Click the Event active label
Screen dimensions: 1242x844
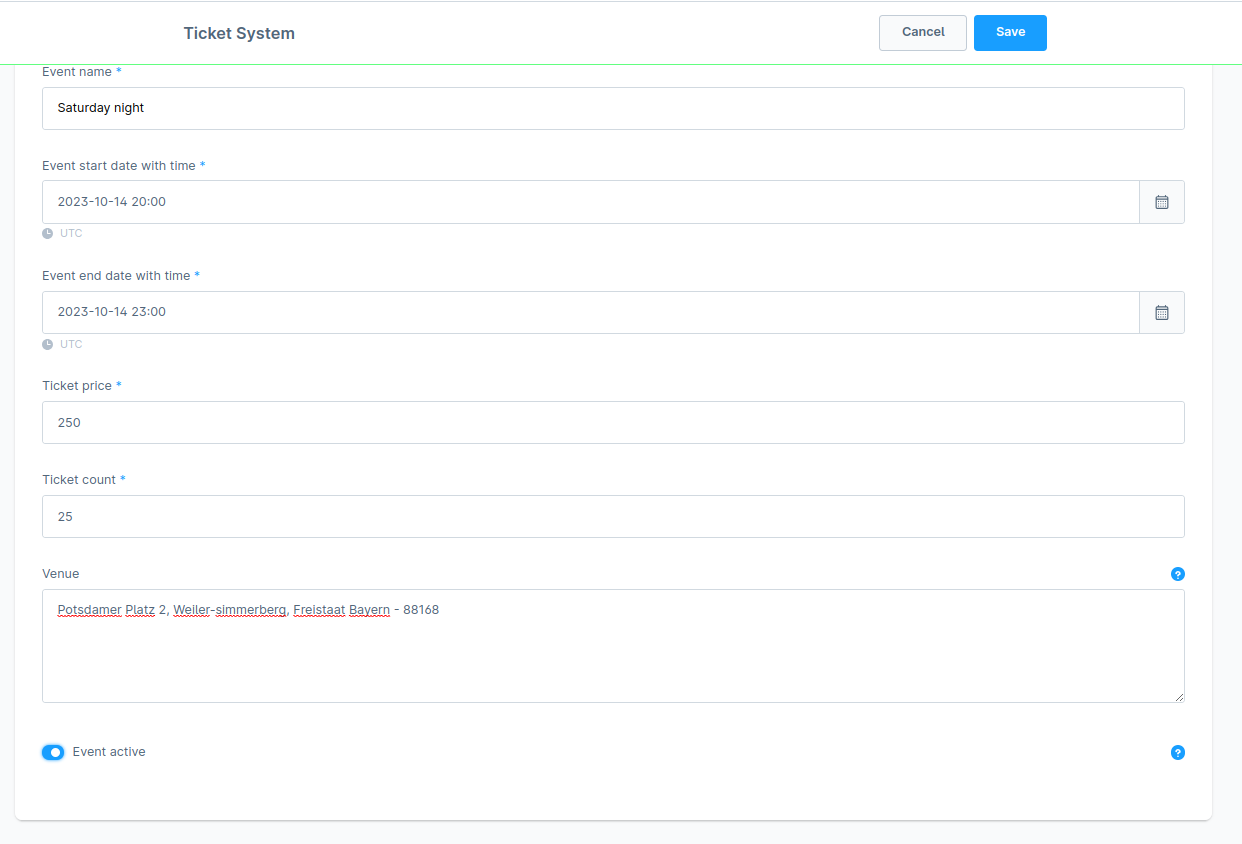point(109,752)
